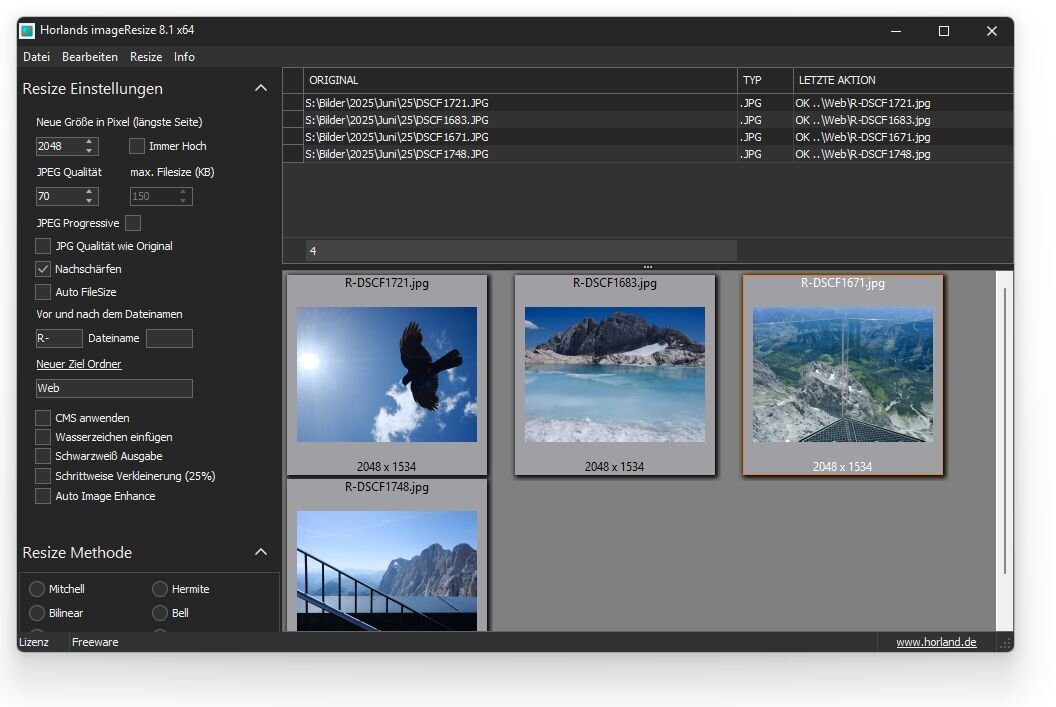Select Bilinear resize method
Image resolution: width=1056 pixels, height=707 pixels.
[37, 613]
